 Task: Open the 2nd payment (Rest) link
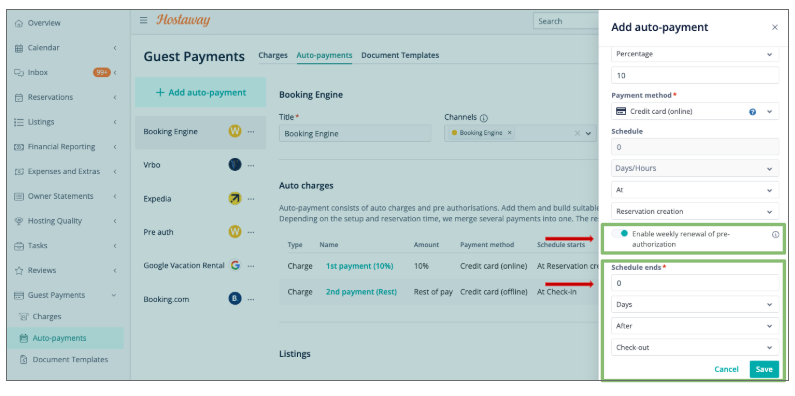point(361,292)
